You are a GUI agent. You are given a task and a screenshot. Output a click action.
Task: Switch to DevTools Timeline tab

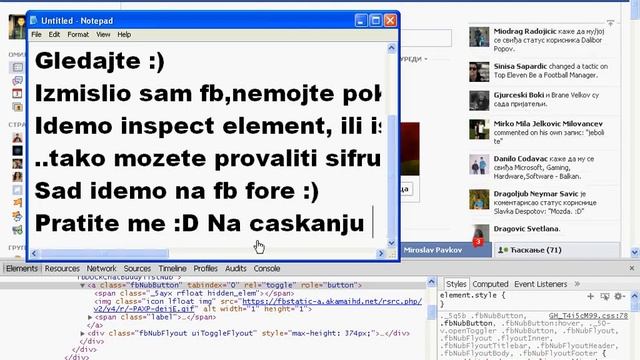click(172, 269)
